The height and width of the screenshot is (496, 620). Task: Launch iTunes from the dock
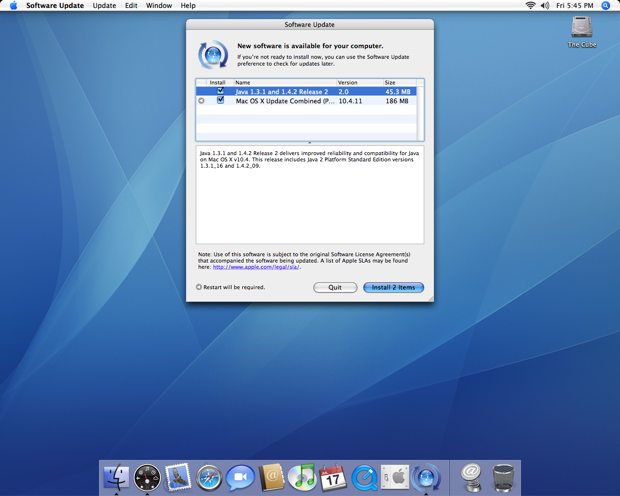point(302,477)
